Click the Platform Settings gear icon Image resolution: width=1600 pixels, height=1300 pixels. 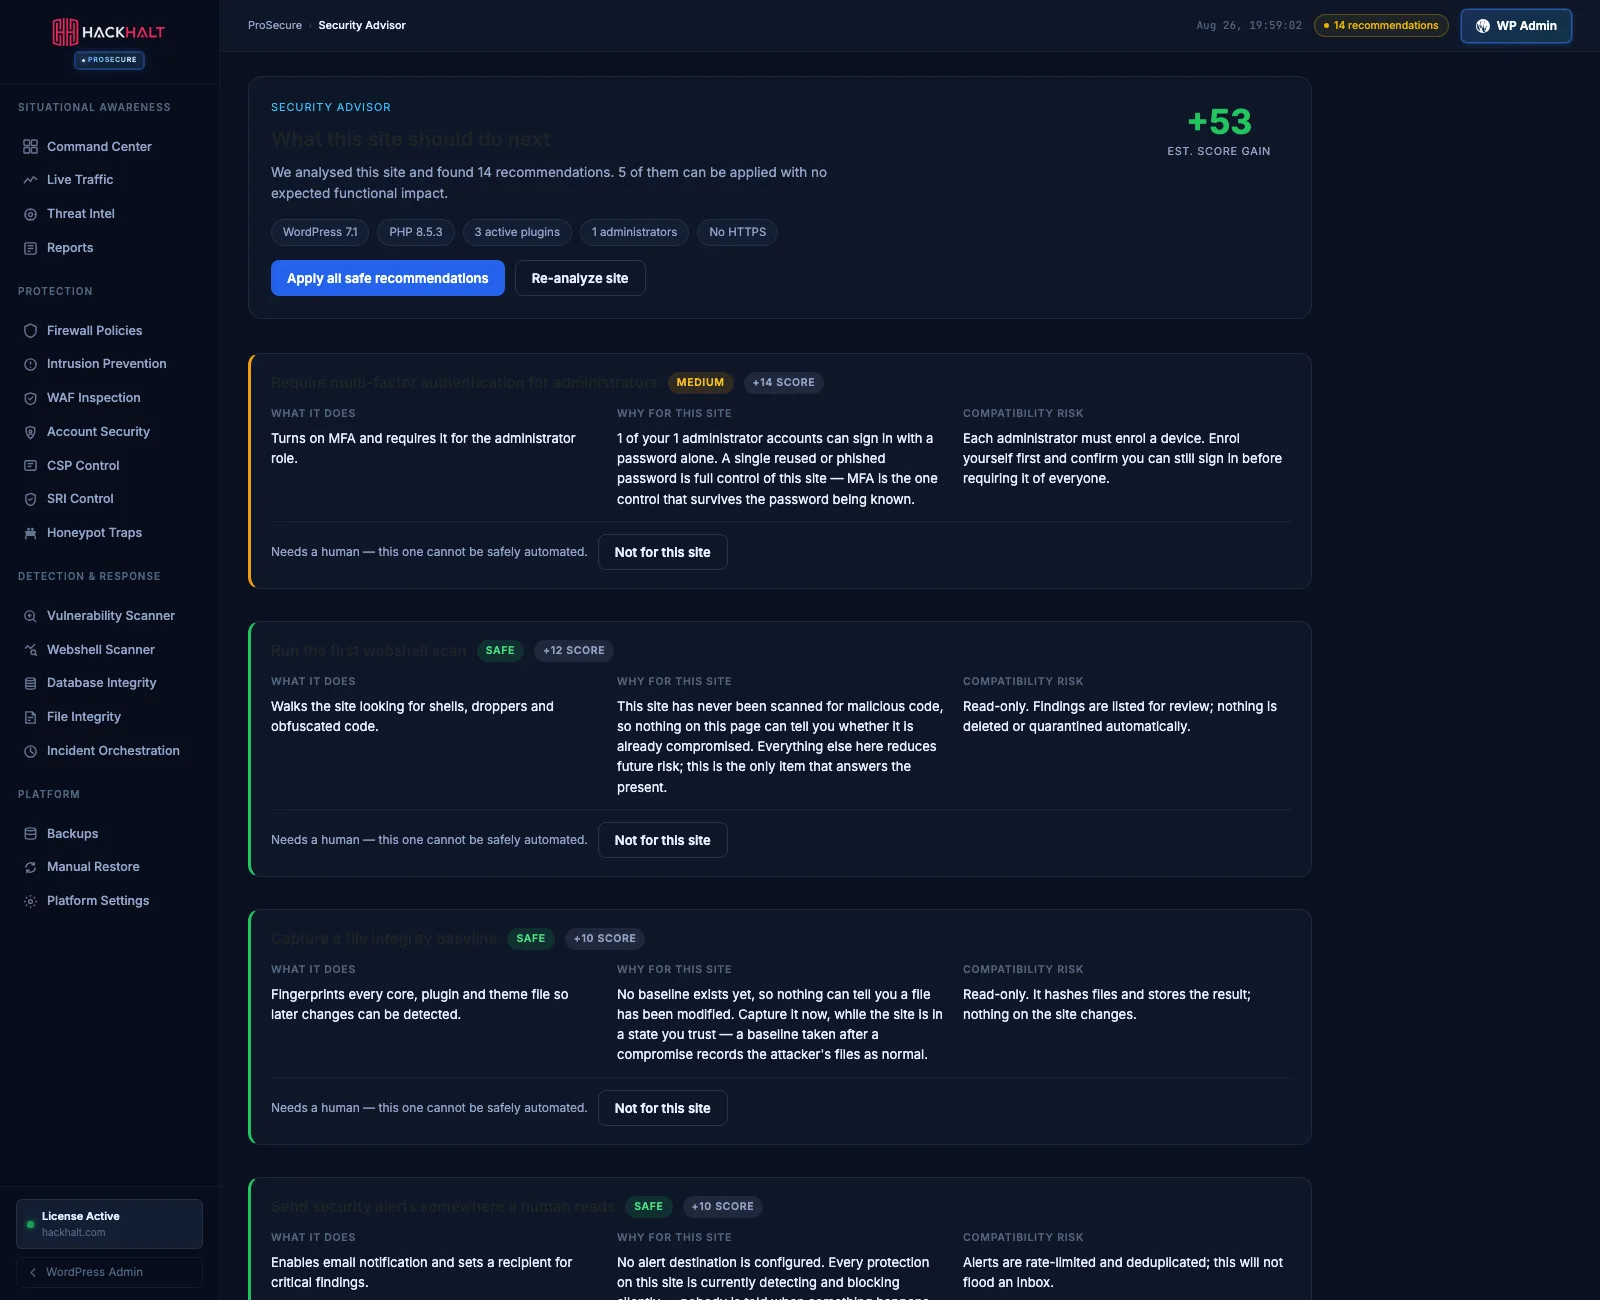30,901
